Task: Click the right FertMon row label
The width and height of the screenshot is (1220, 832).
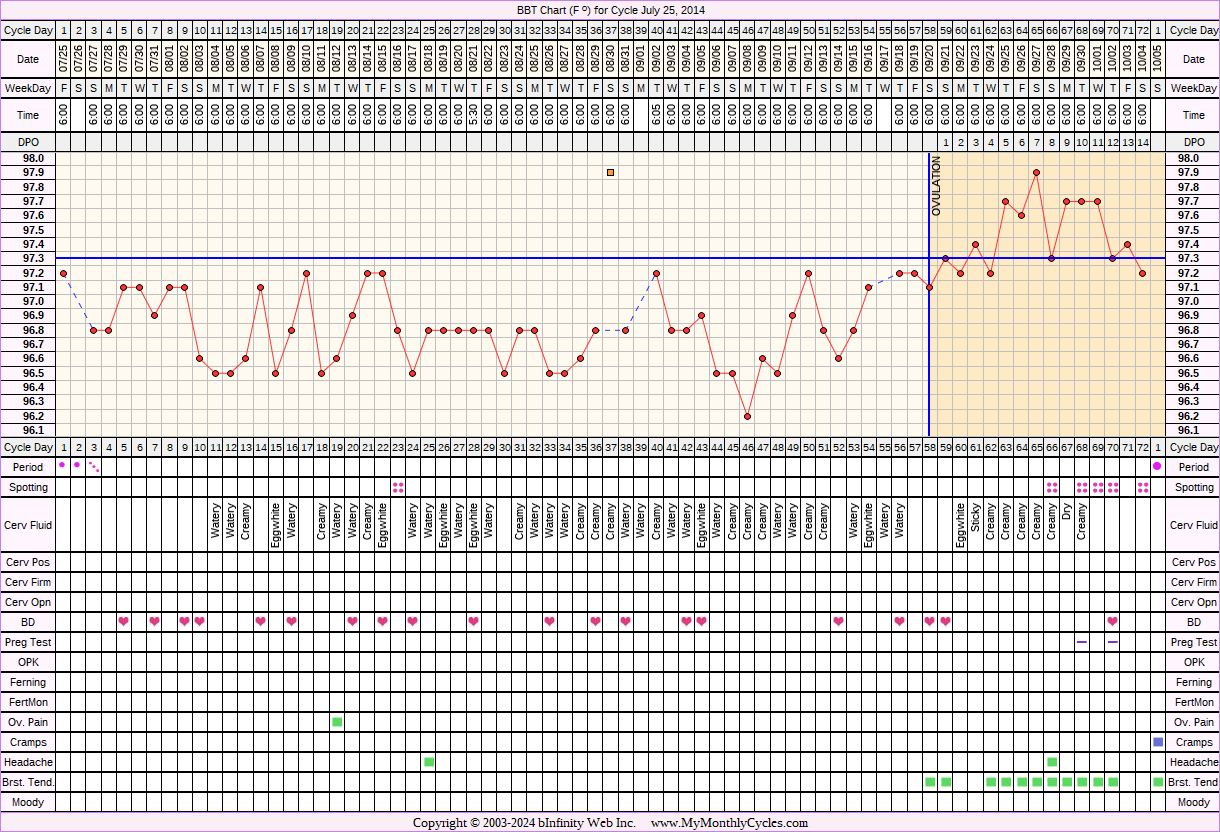Action: coord(1194,702)
